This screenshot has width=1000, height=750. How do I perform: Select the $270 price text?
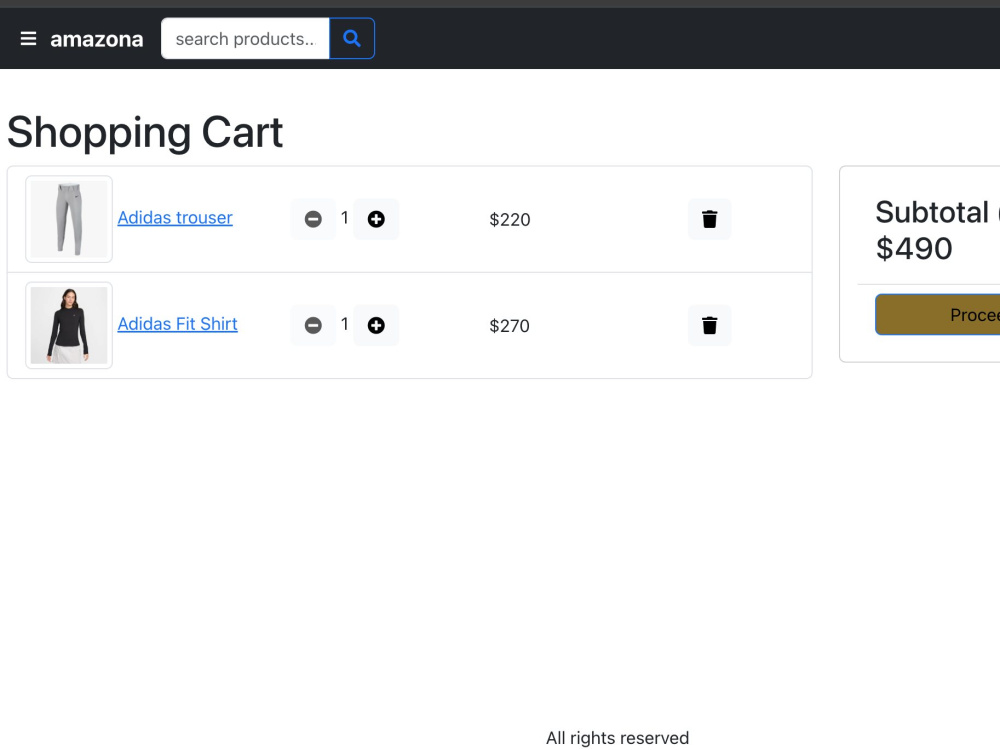pyautogui.click(x=510, y=326)
